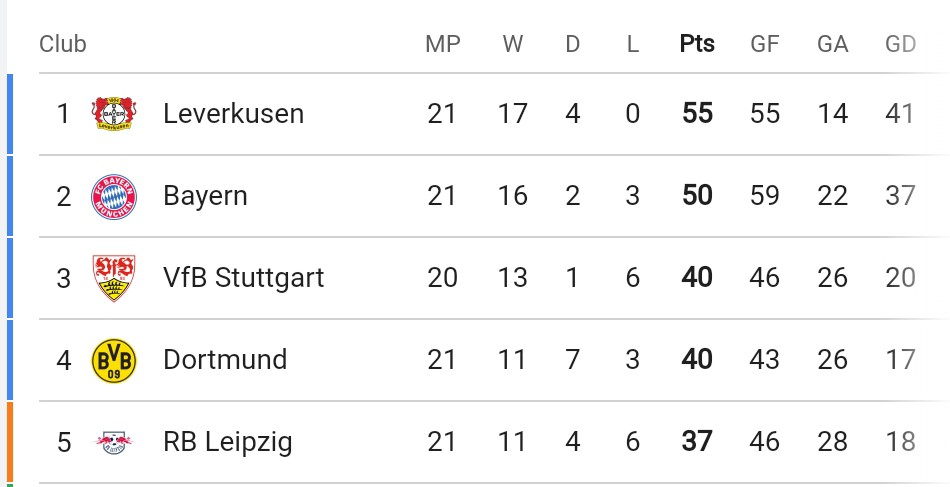Click the blue qualification marker beside Leverkusen
This screenshot has width=950, height=487.
(x=10, y=114)
